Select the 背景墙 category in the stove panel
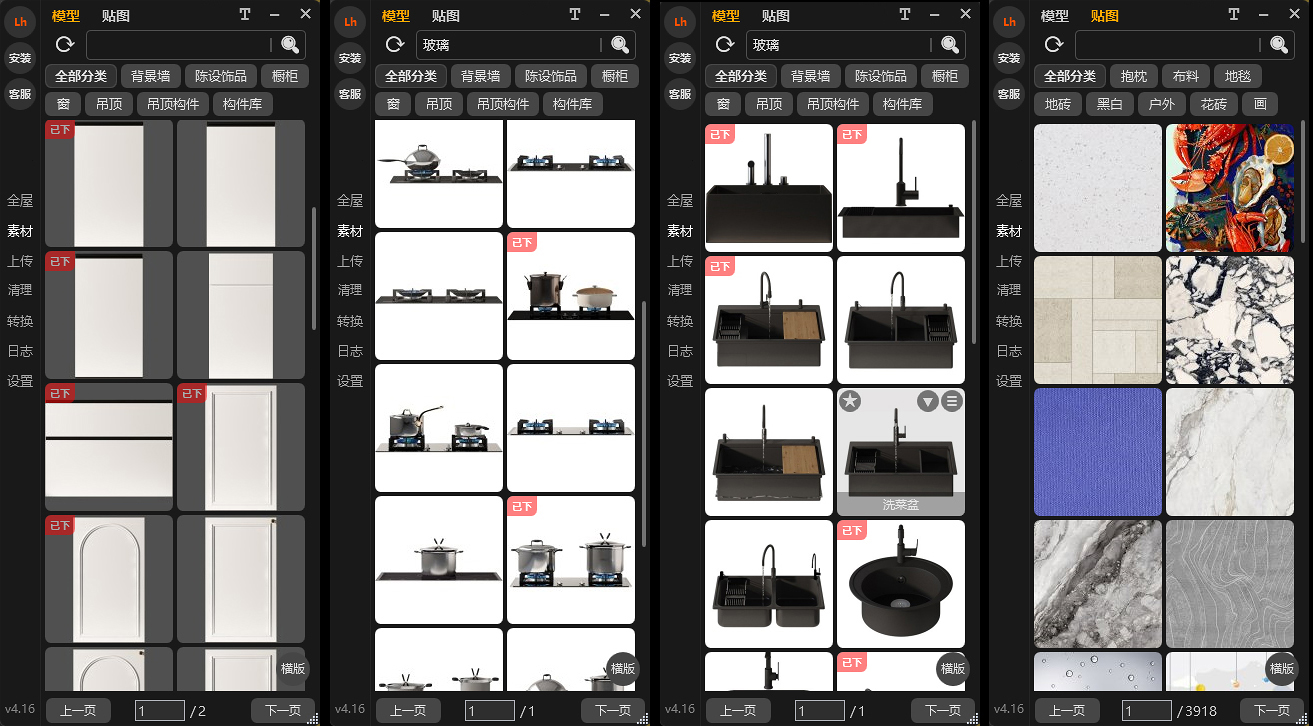 coord(480,76)
